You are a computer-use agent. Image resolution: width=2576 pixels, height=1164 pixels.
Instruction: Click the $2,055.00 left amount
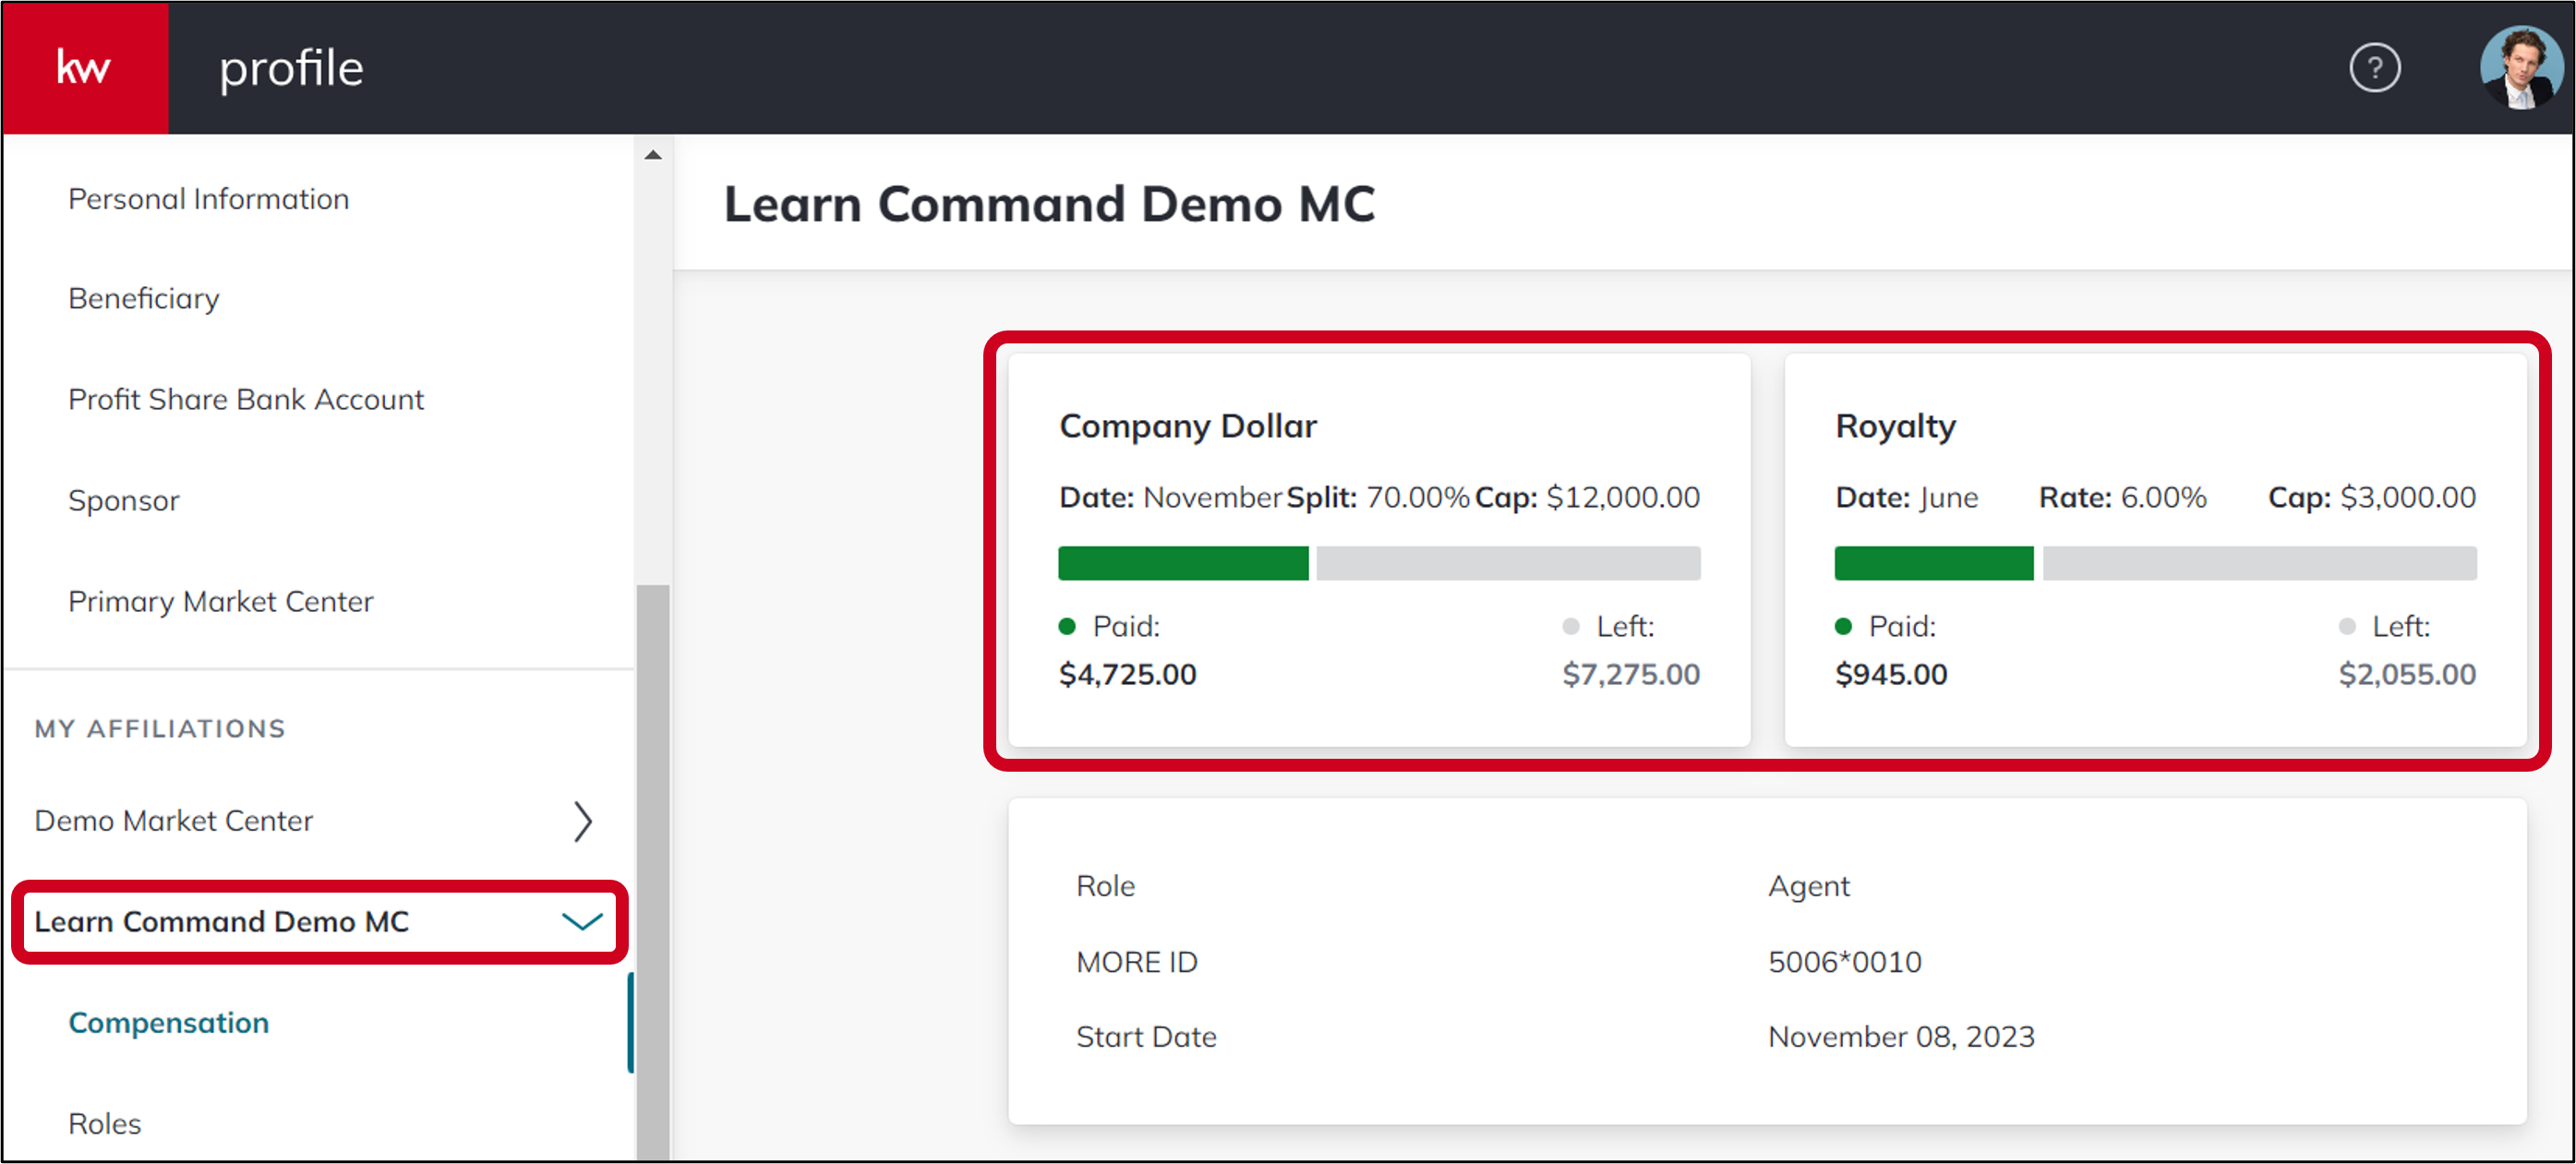2407,674
